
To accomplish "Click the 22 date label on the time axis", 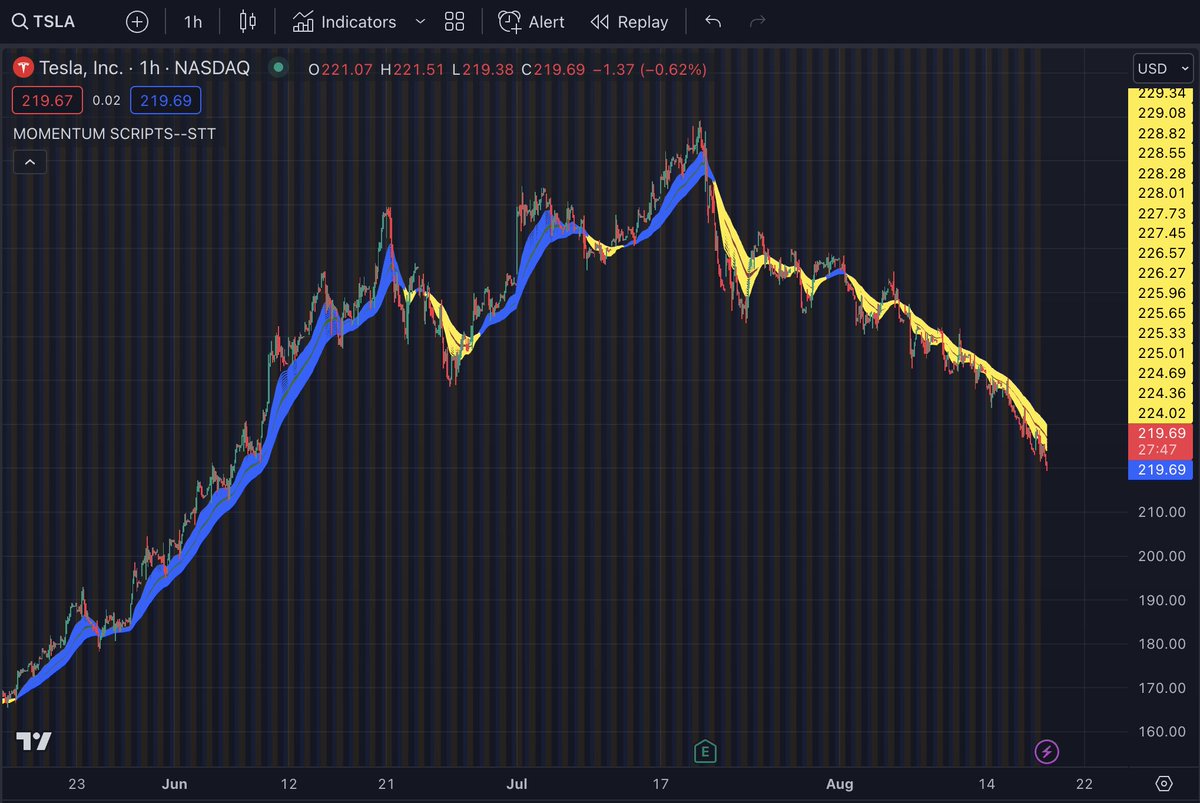I will coord(1084,783).
